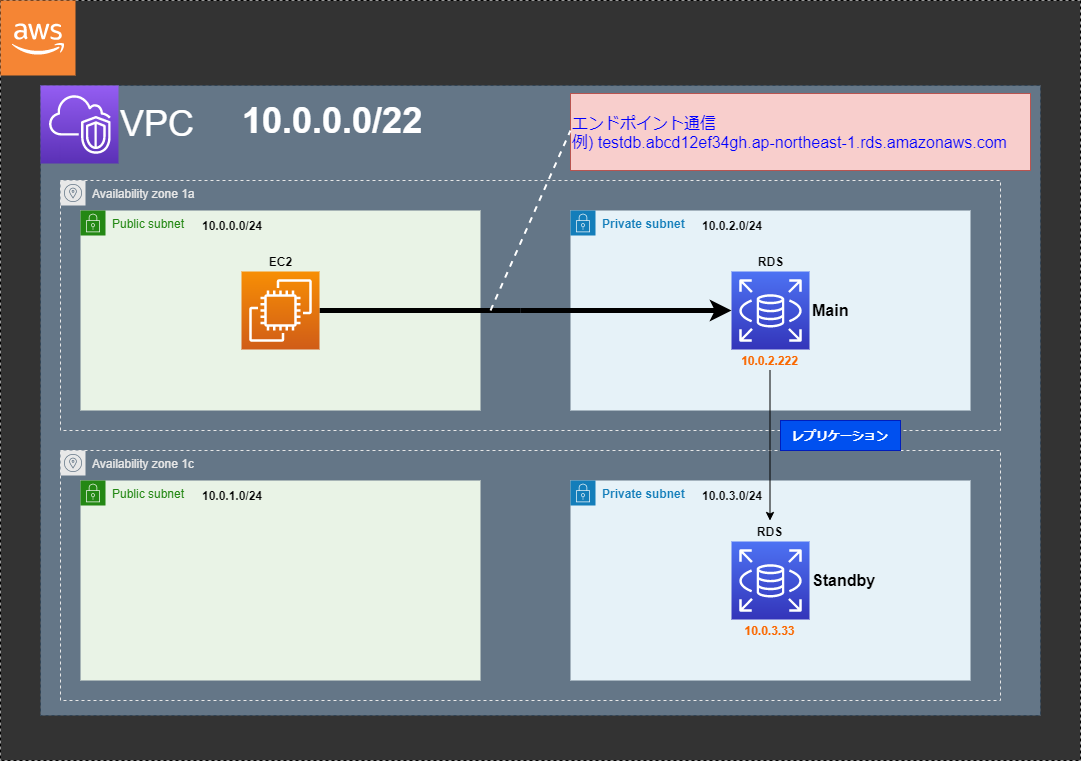Click the orange IP address 10.0.3.33

(x=769, y=631)
